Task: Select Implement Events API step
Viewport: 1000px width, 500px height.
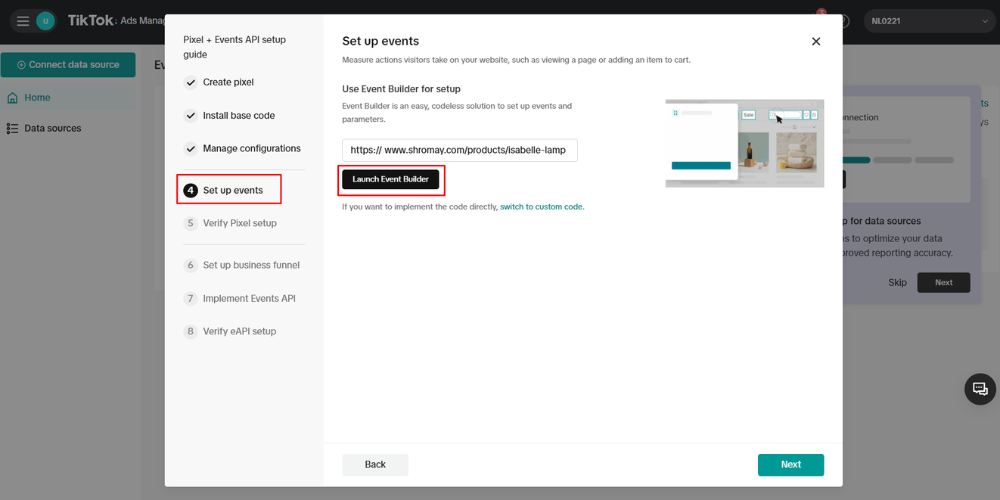Action: (x=249, y=298)
